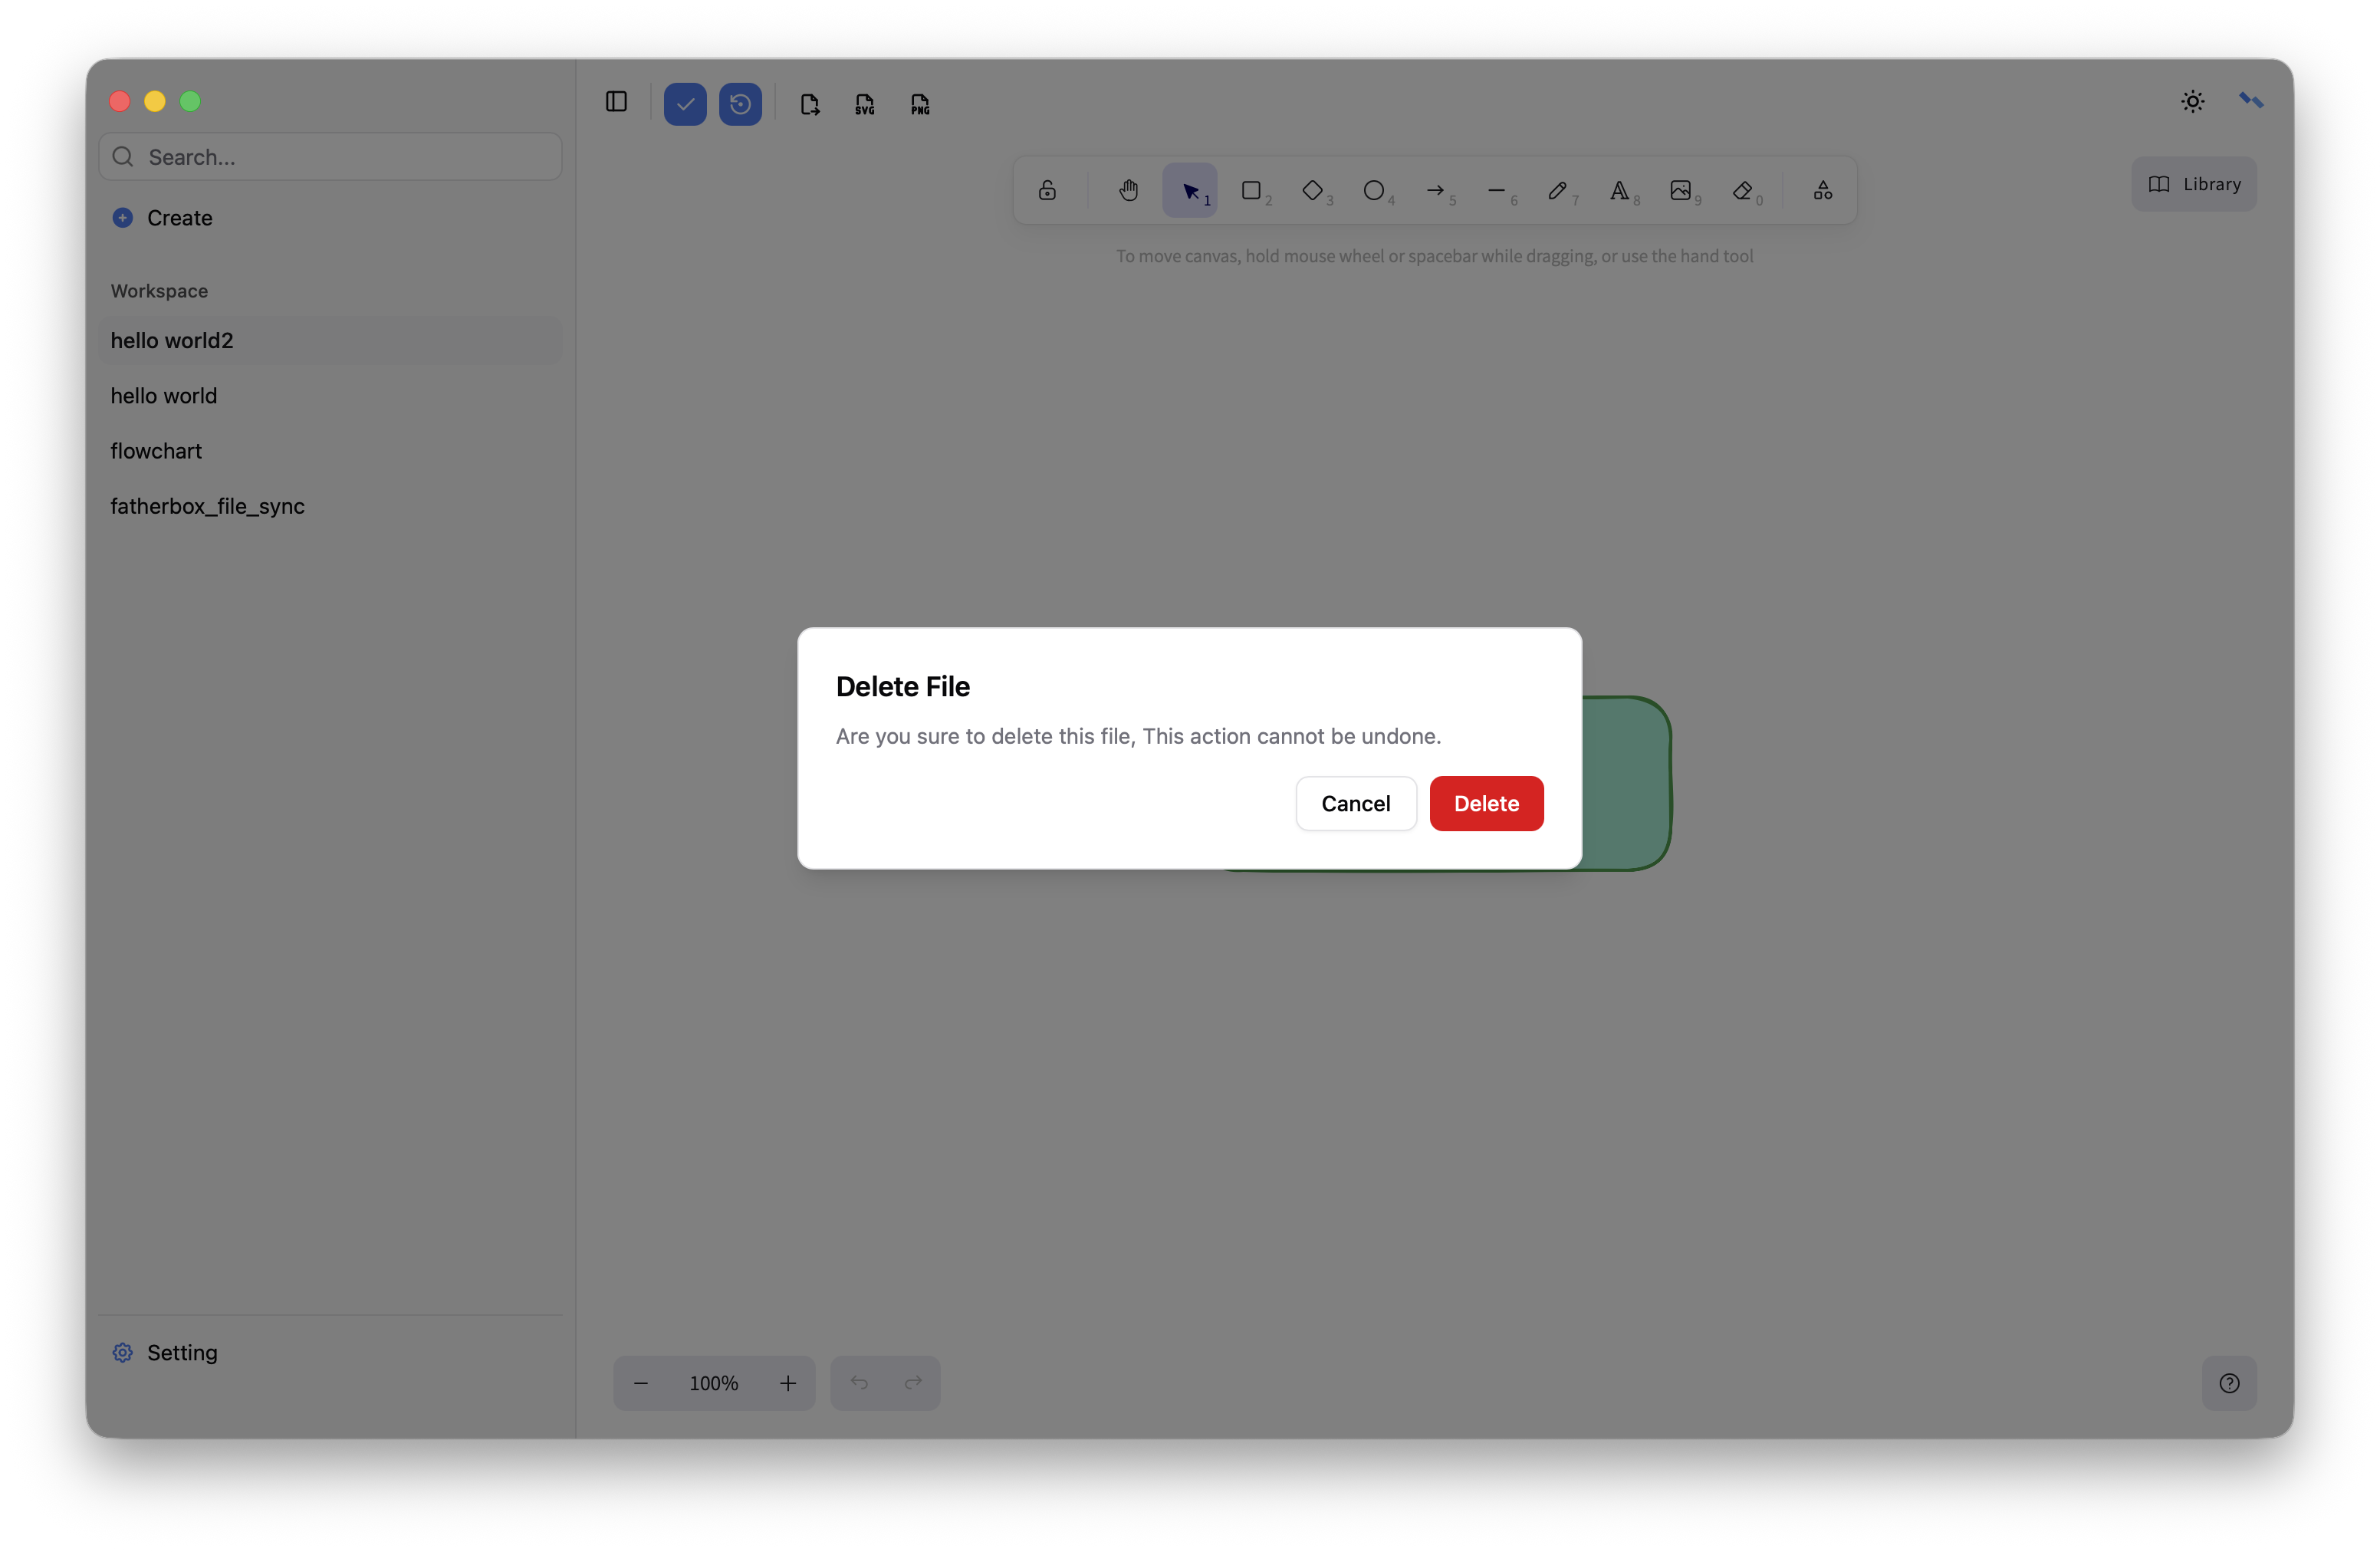Select the Eraser tool
Viewport: 2380px width, 1552px height.
coord(1743,190)
